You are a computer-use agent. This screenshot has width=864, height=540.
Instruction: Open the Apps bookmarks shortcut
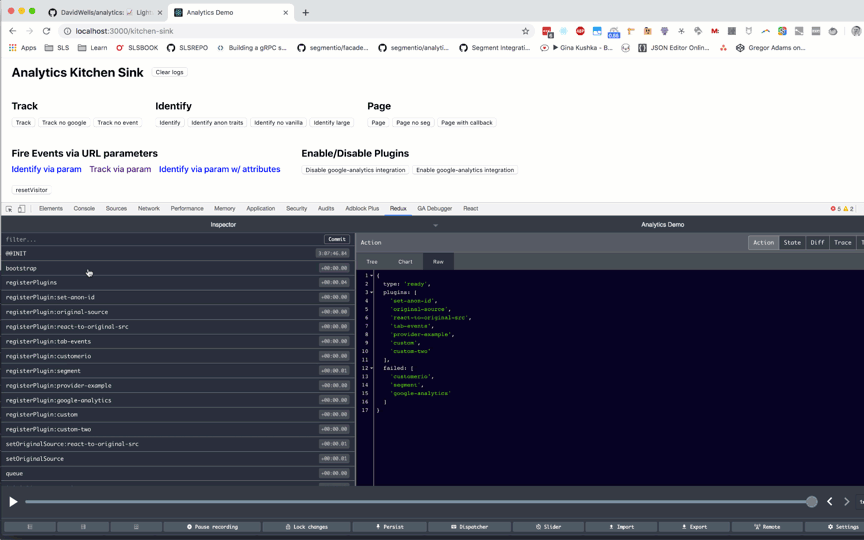pos(23,48)
